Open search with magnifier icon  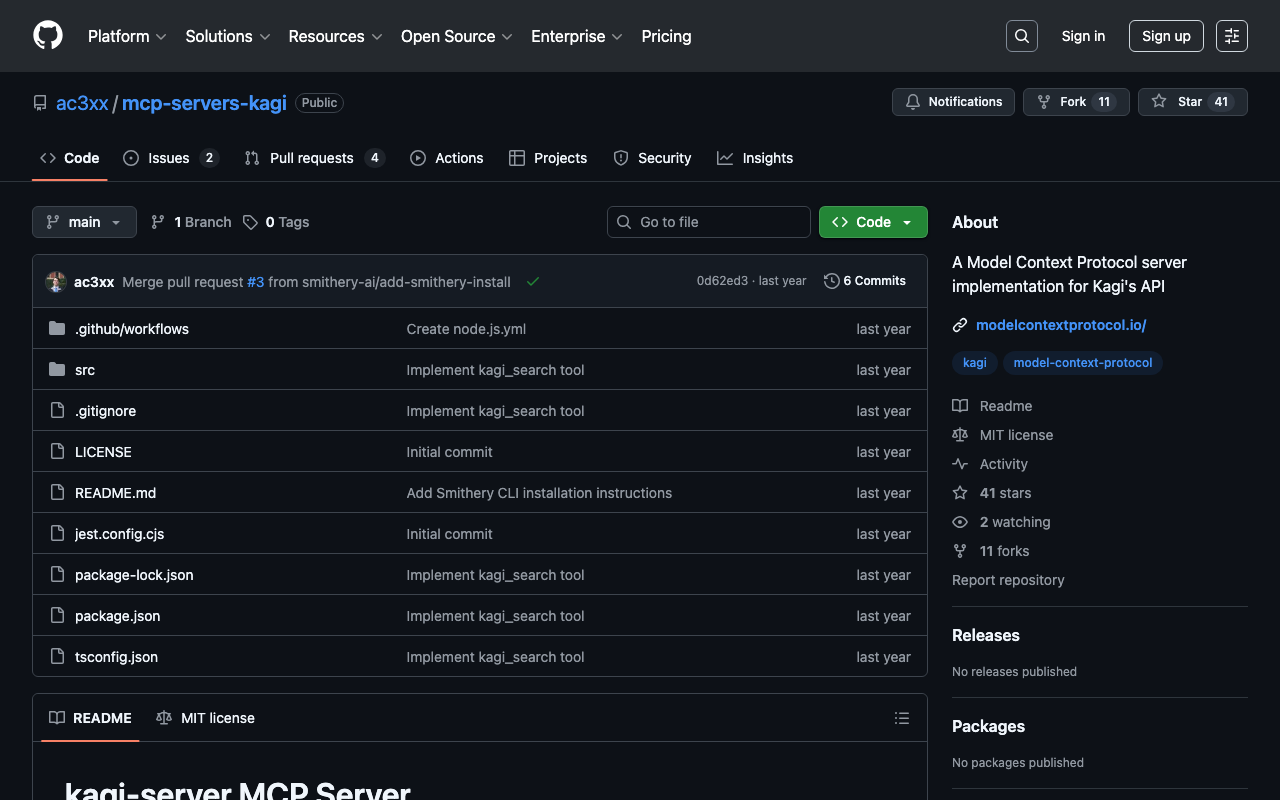pyautogui.click(x=1021, y=36)
